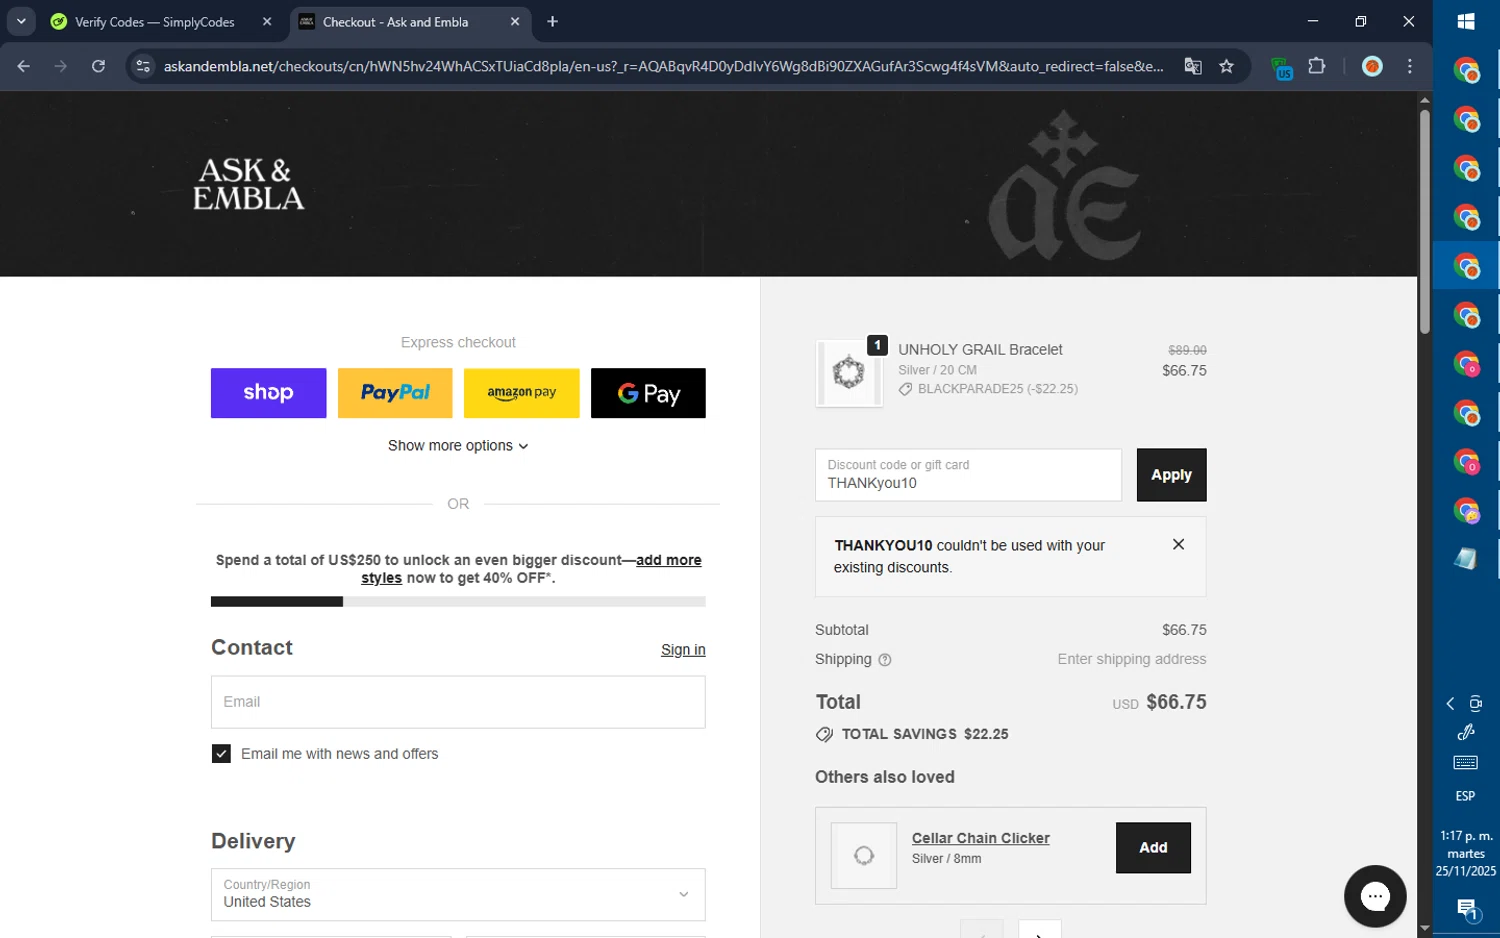Open the Country/Region dropdown

pos(458,894)
